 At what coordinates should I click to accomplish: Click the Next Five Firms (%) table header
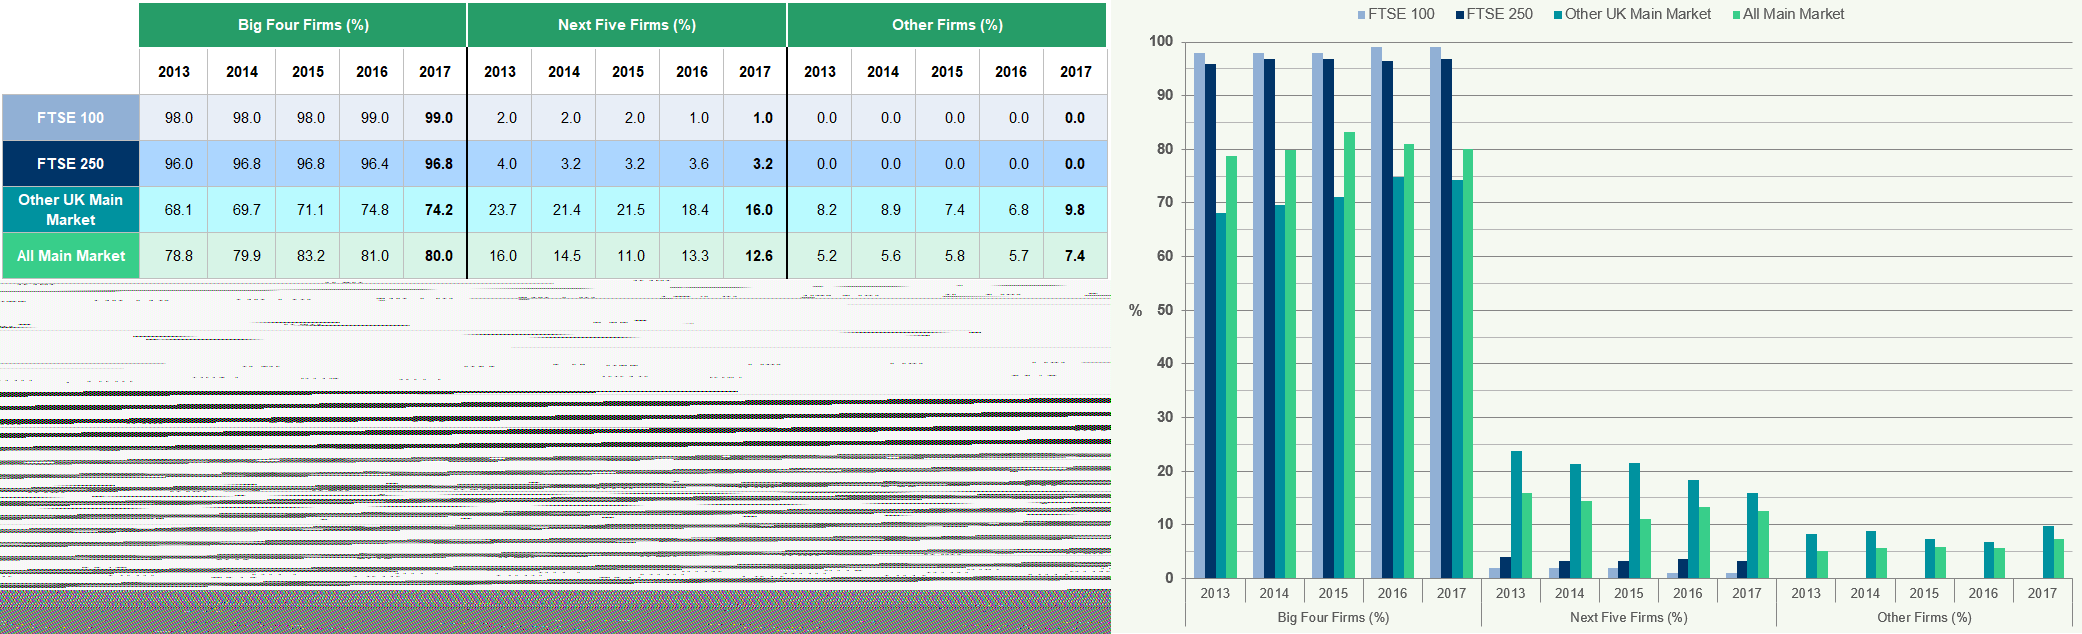tap(627, 25)
